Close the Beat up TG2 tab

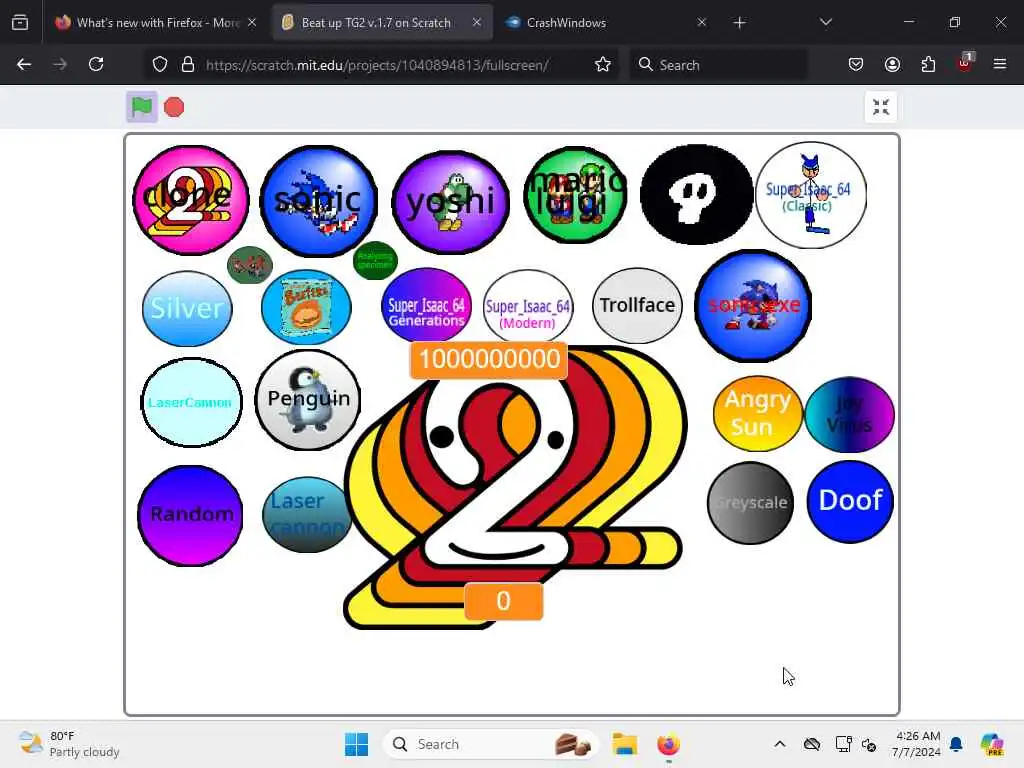[x=477, y=22]
